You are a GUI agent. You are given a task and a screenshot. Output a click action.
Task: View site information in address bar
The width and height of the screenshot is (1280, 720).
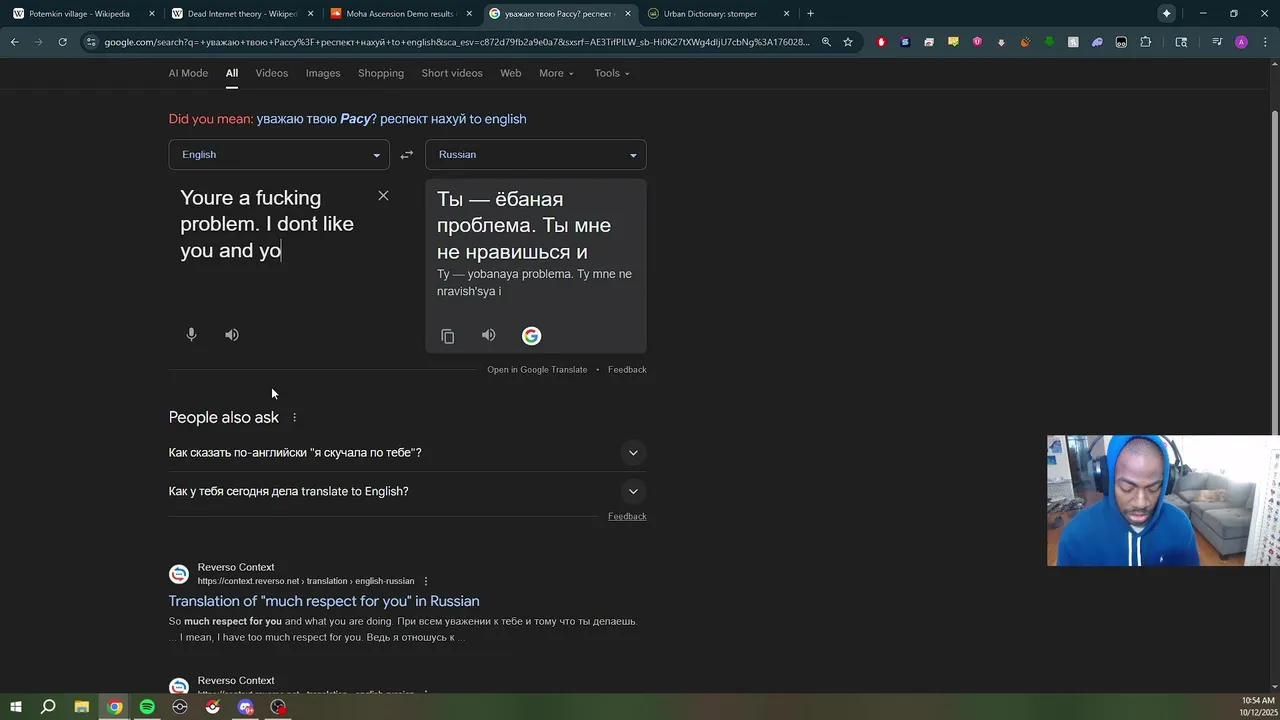[x=91, y=42]
